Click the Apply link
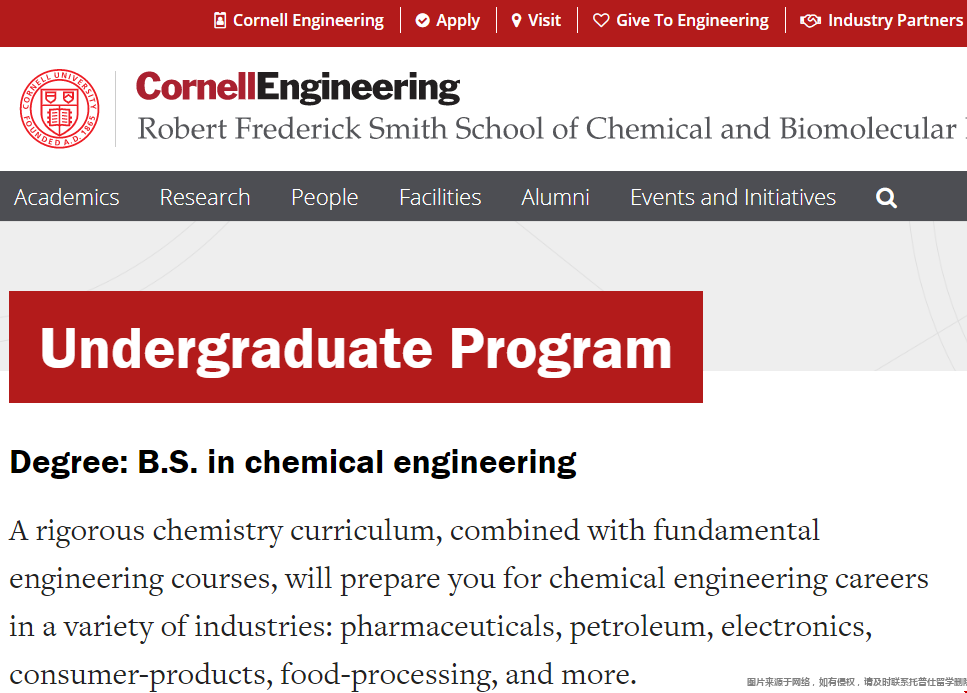Screen dimensions: 967x693 click(x=458, y=20)
